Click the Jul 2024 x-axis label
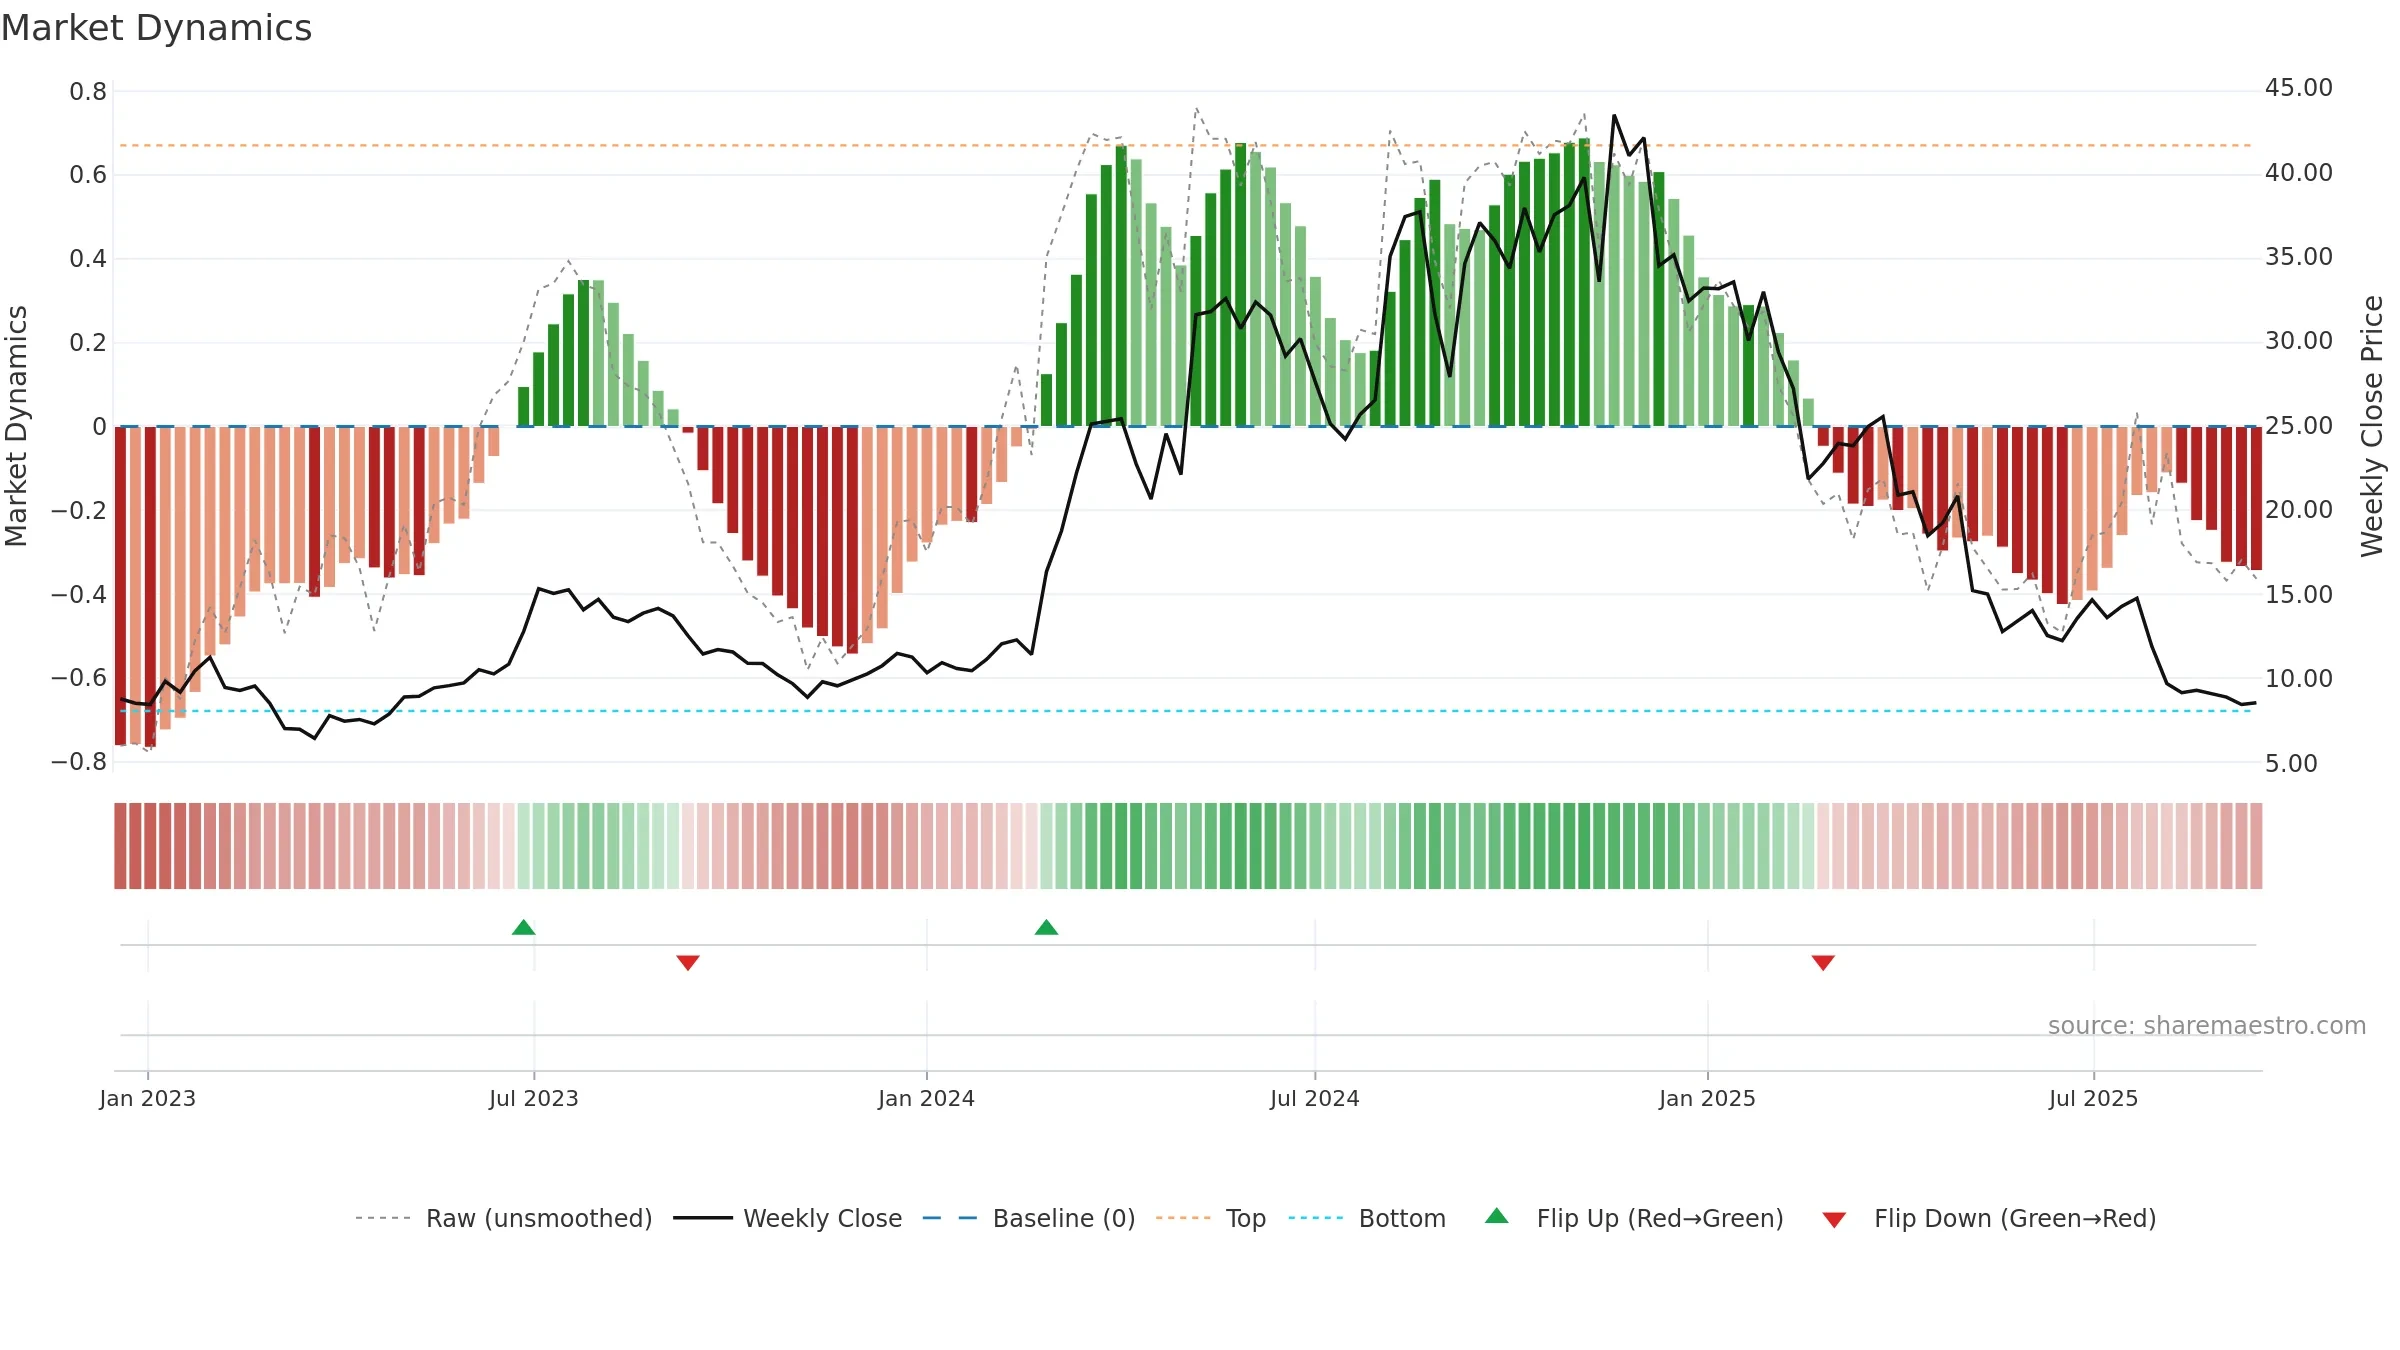Viewport: 2400px width, 1350px height. pyautogui.click(x=1315, y=1098)
